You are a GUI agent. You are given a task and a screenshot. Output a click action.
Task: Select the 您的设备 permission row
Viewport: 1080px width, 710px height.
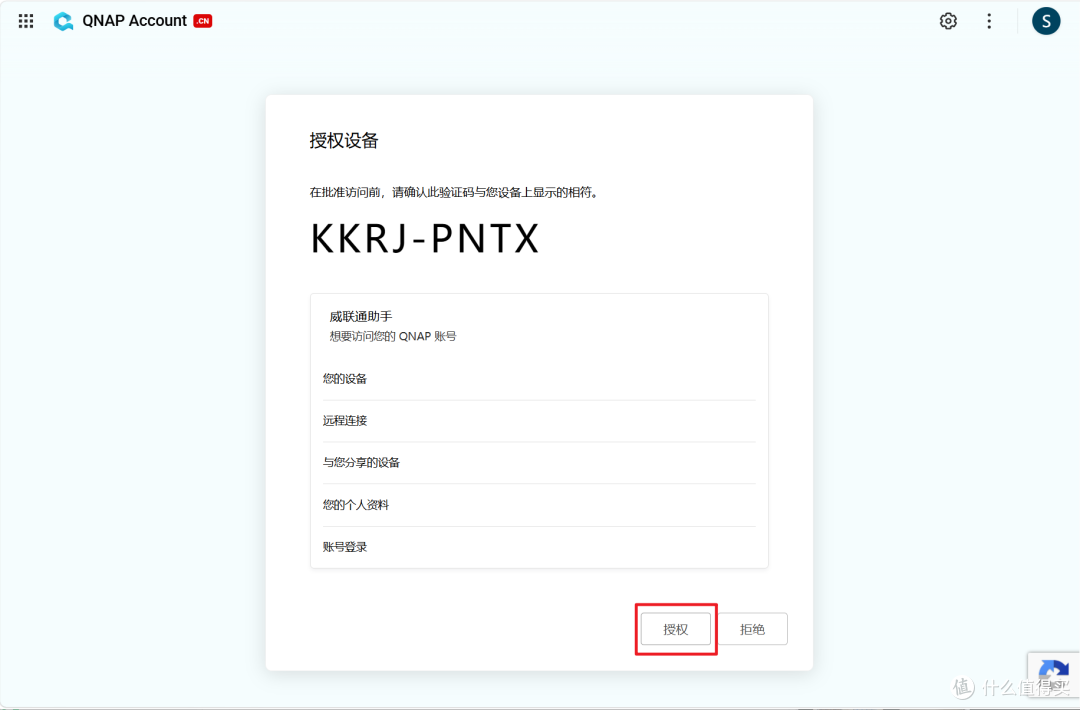click(x=539, y=379)
